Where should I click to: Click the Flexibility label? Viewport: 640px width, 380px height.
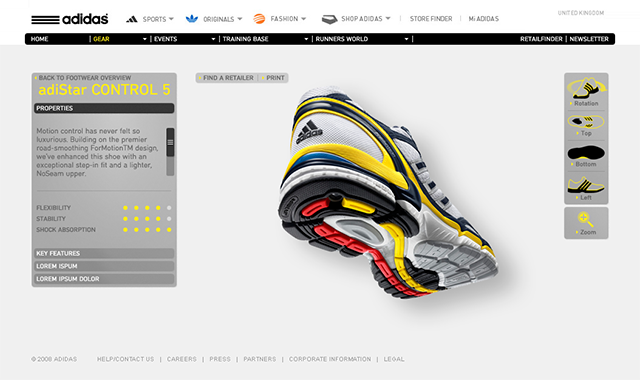click(53, 208)
